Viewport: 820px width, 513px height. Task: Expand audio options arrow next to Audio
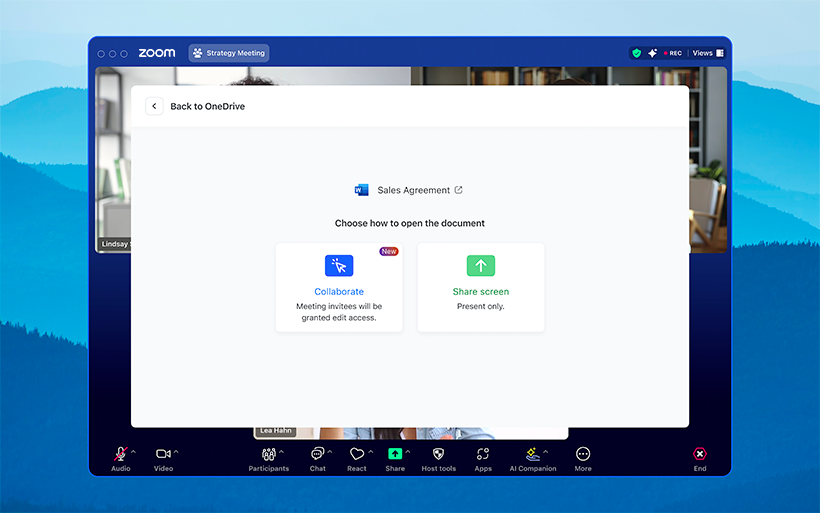click(x=134, y=451)
